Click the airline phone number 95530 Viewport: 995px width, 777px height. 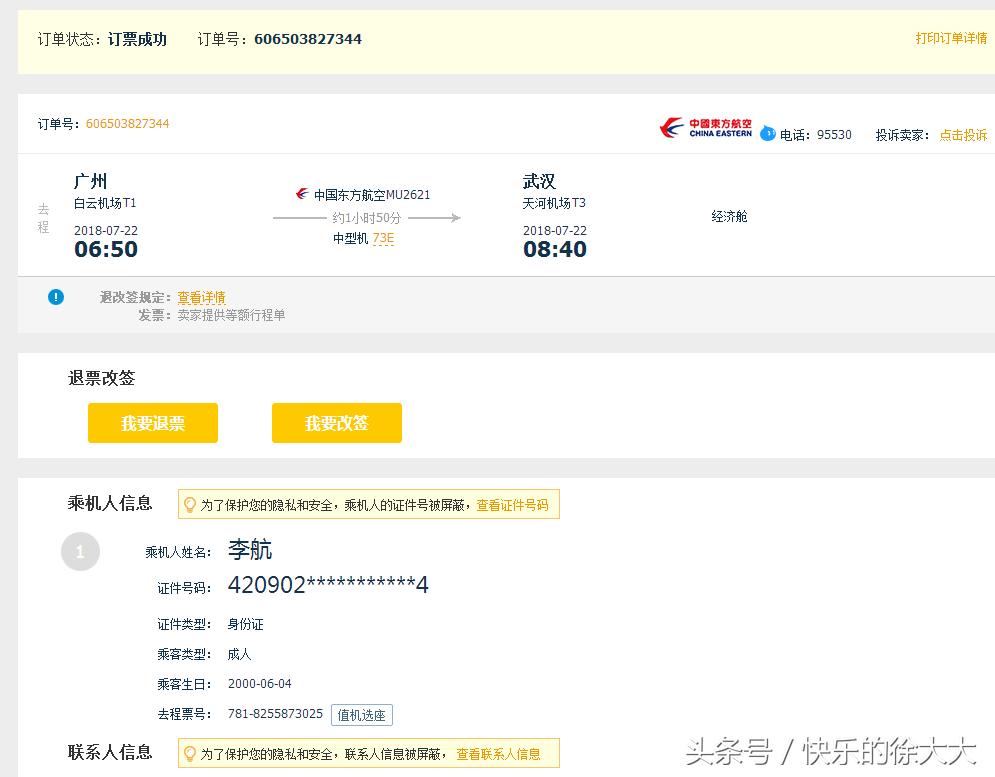pyautogui.click(x=833, y=134)
